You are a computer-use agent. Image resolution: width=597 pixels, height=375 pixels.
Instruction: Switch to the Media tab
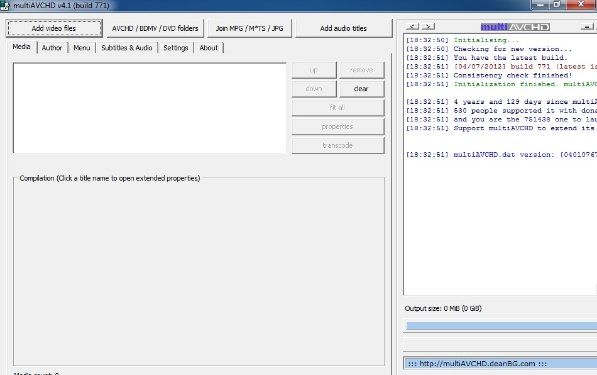click(21, 47)
